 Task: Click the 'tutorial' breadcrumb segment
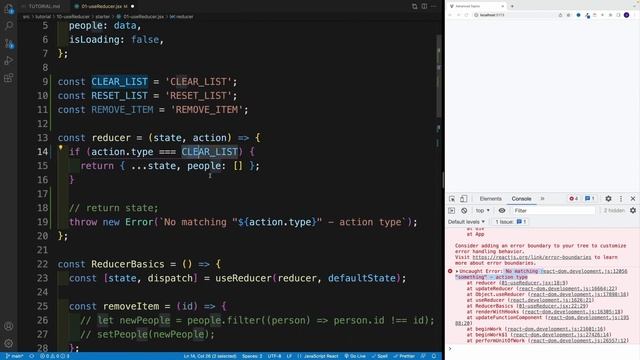click(43, 17)
